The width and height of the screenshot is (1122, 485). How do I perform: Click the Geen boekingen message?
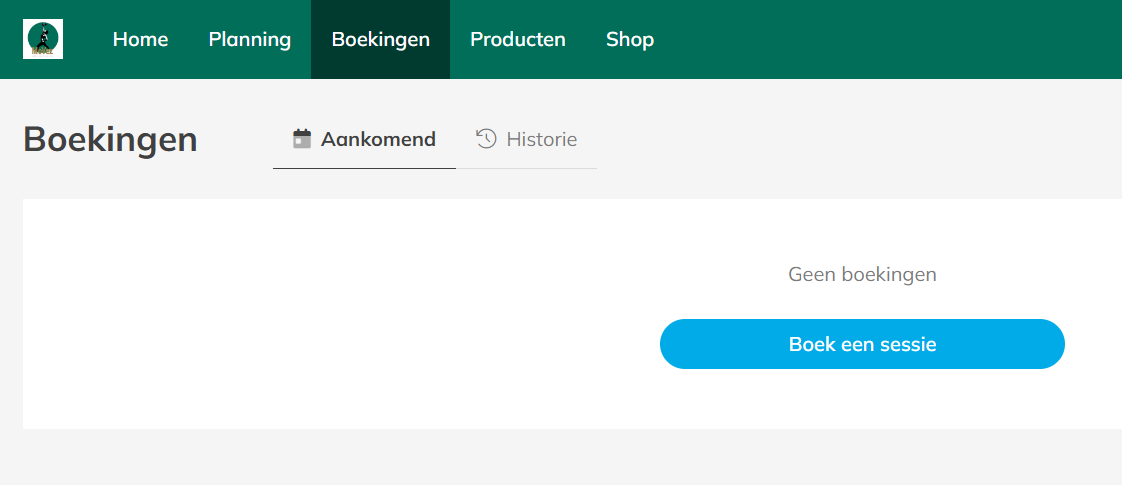[862, 274]
